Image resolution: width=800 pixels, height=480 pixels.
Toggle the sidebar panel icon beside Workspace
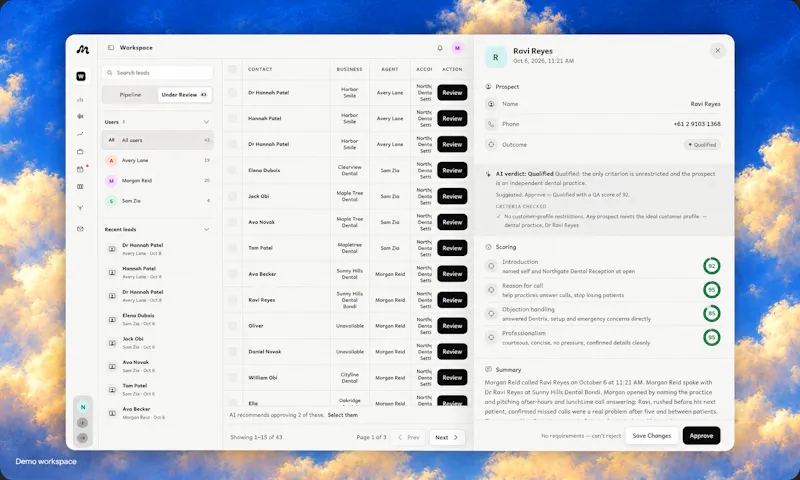[111, 47]
